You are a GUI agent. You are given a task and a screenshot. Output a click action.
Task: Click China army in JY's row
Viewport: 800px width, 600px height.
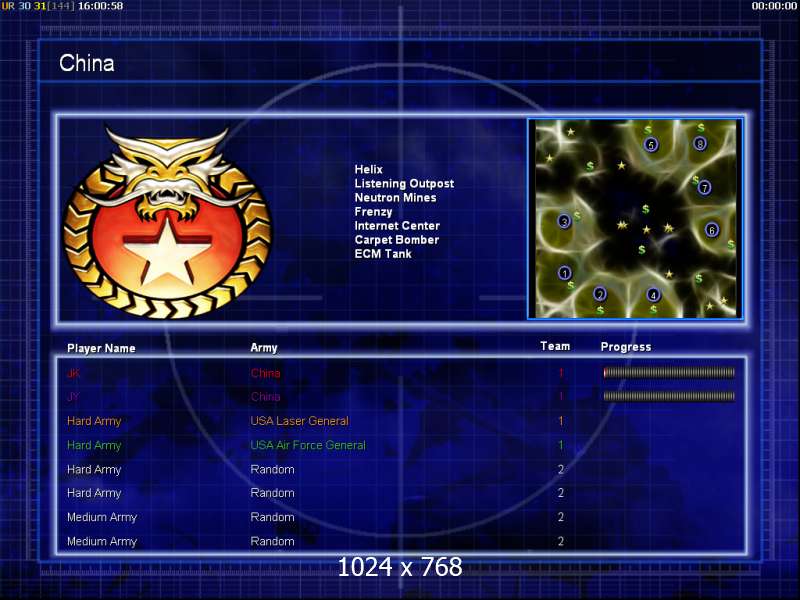click(x=265, y=396)
